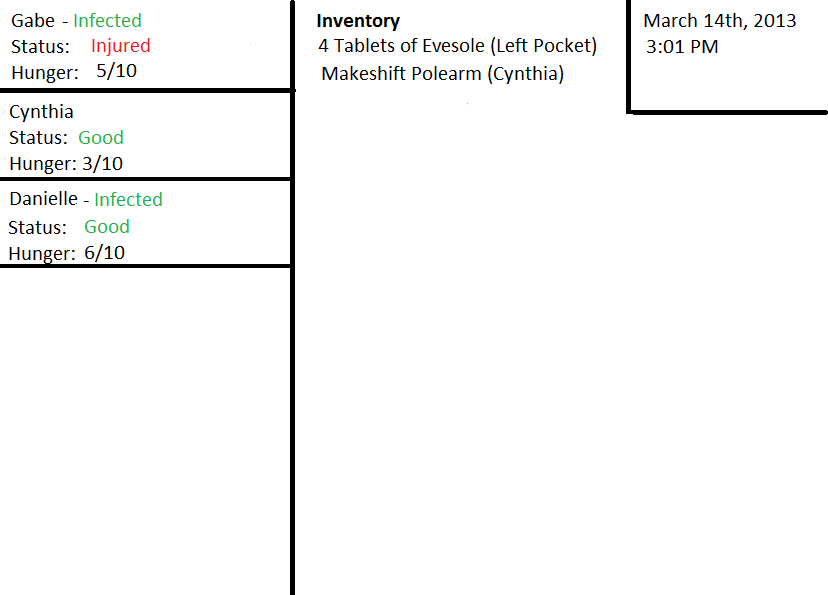
Task: Select the Cynthia character name
Action: pyautogui.click(x=41, y=112)
